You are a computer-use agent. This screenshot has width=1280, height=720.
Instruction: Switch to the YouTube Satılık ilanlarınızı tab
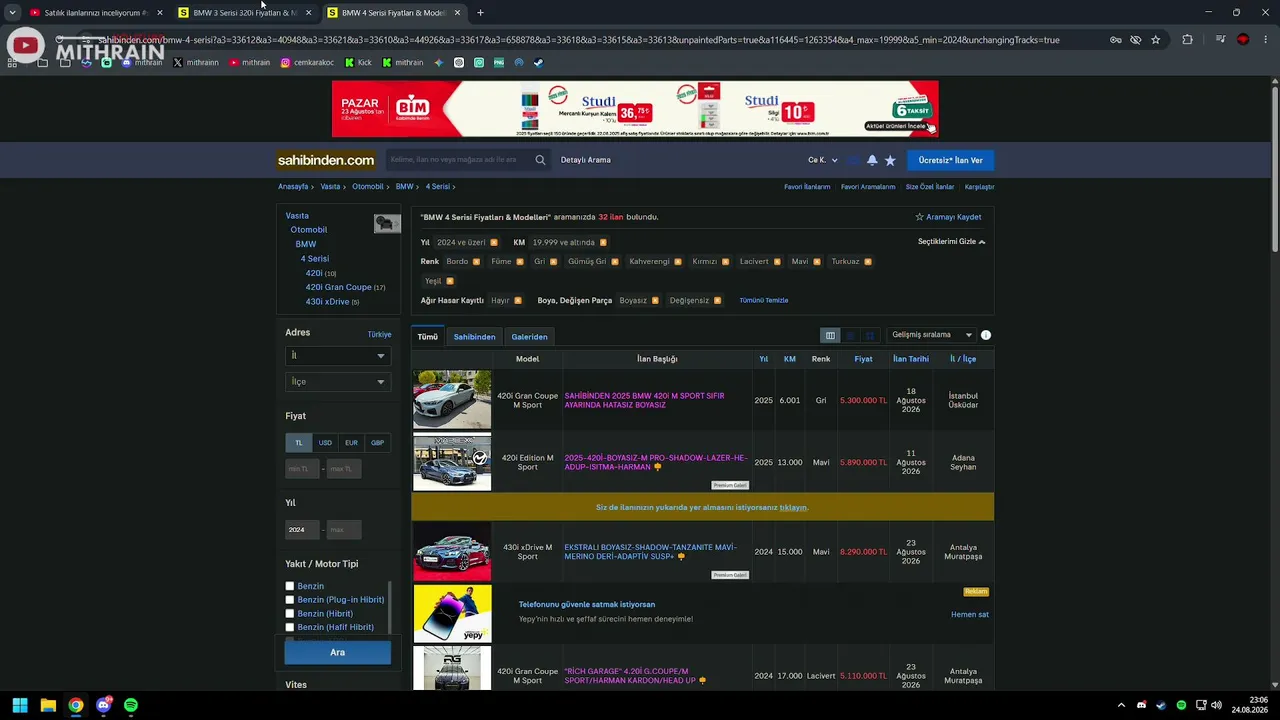pyautogui.click(x=95, y=13)
